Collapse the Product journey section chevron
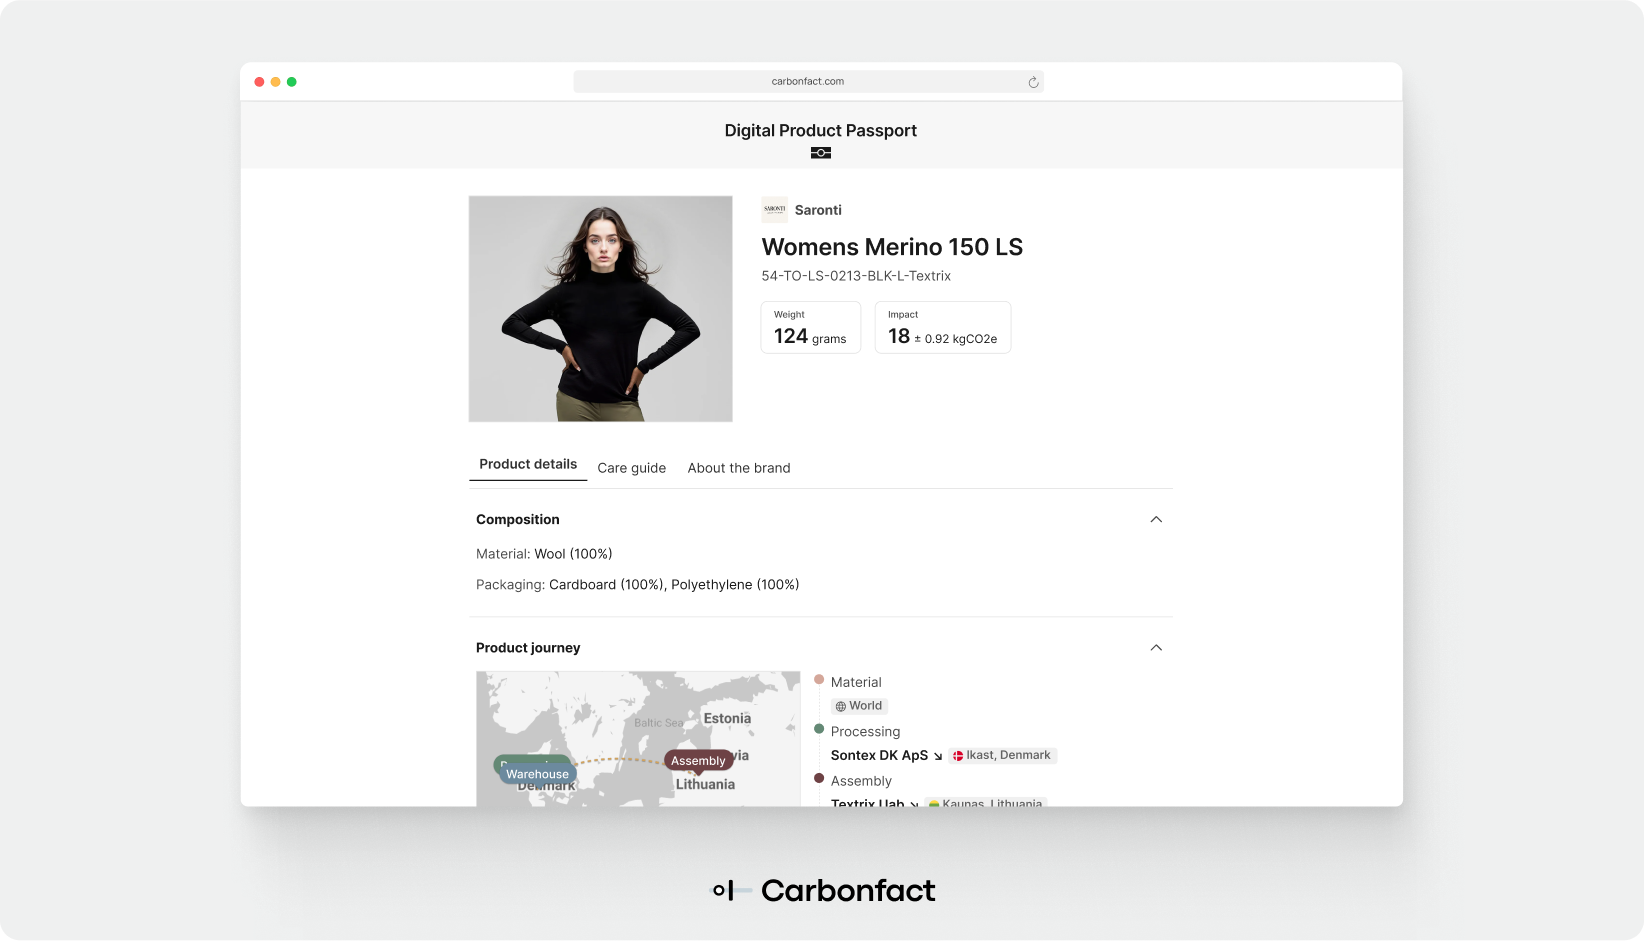 1156,647
